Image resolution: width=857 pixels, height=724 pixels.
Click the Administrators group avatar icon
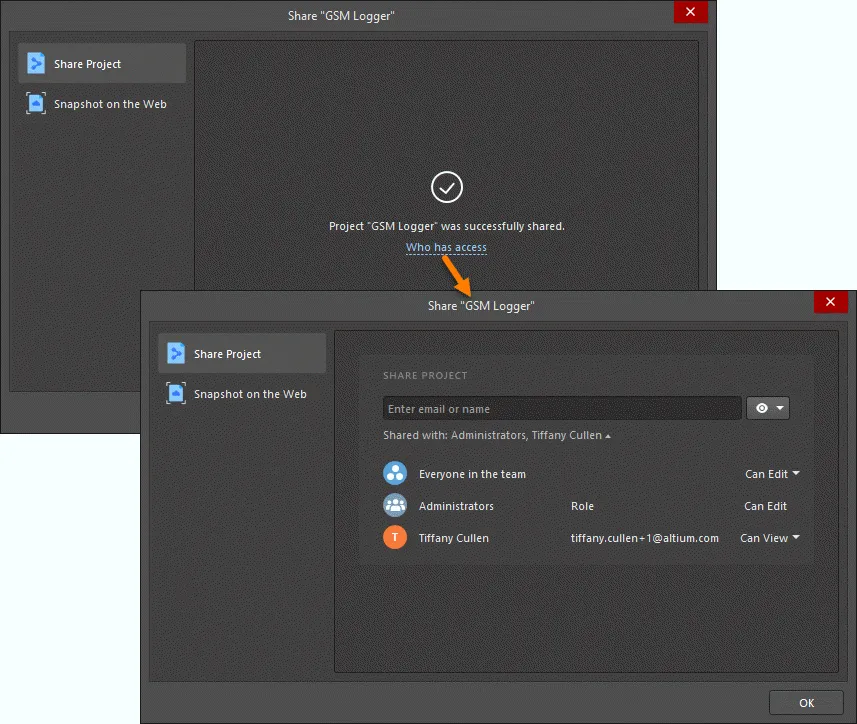point(395,505)
